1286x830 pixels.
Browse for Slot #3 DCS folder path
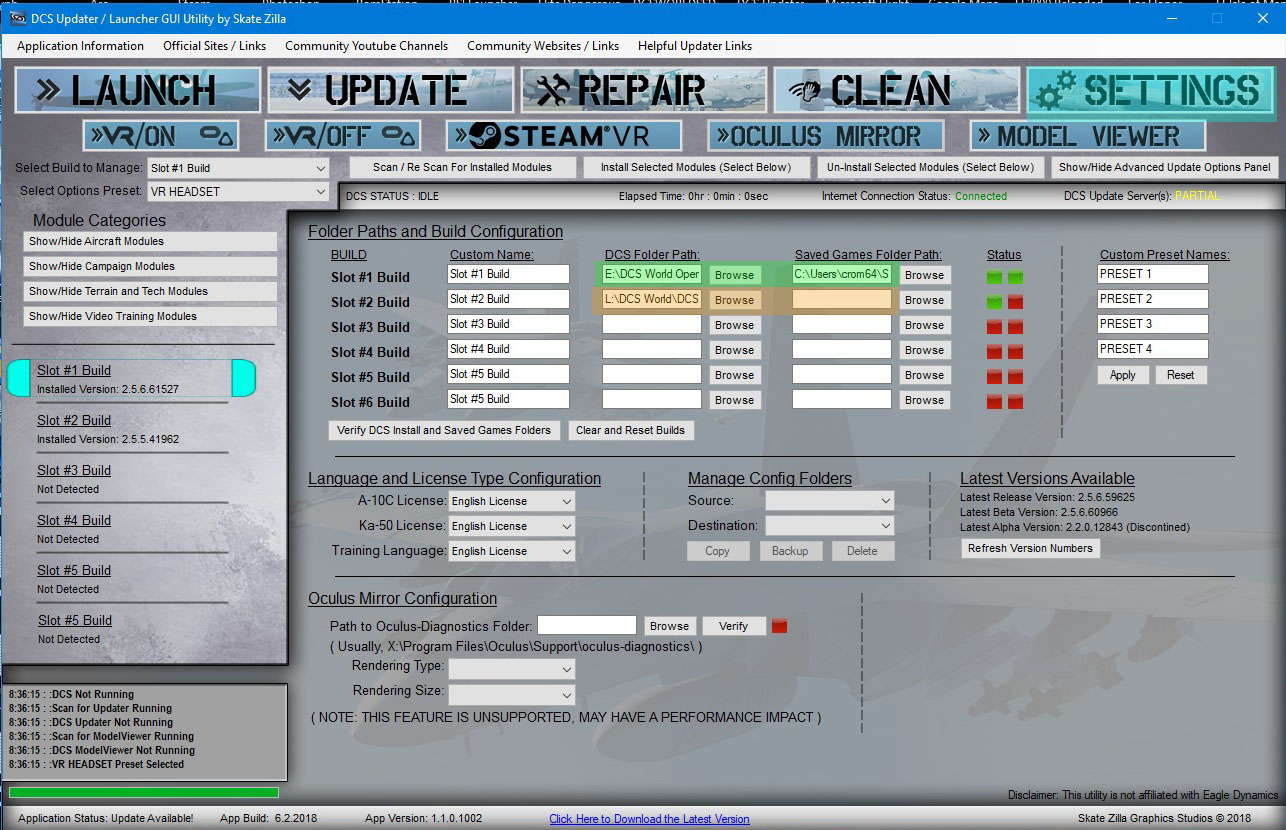pyautogui.click(x=734, y=325)
